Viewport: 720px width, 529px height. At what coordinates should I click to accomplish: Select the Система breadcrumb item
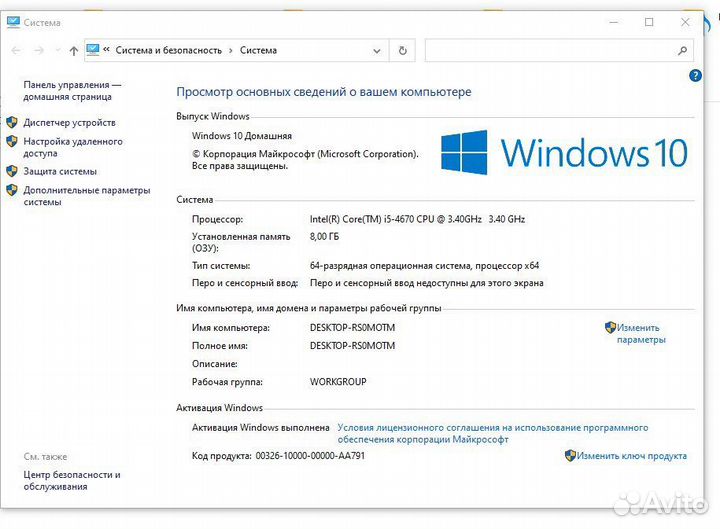click(259, 51)
